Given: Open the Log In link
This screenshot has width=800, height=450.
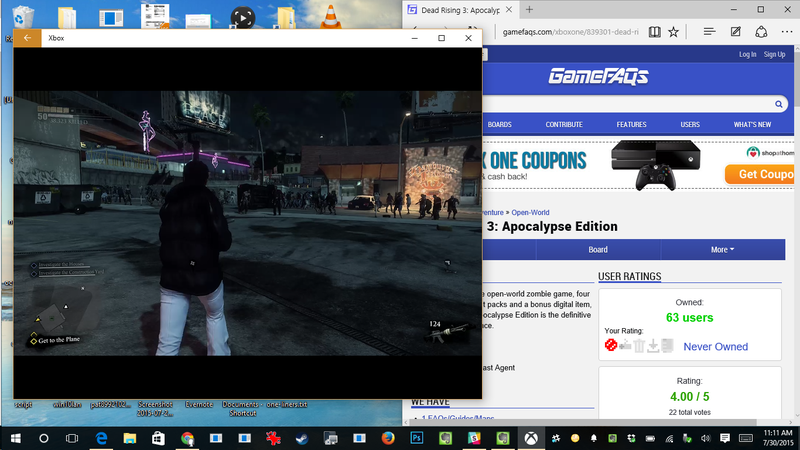Looking at the screenshot, I should coord(747,54).
